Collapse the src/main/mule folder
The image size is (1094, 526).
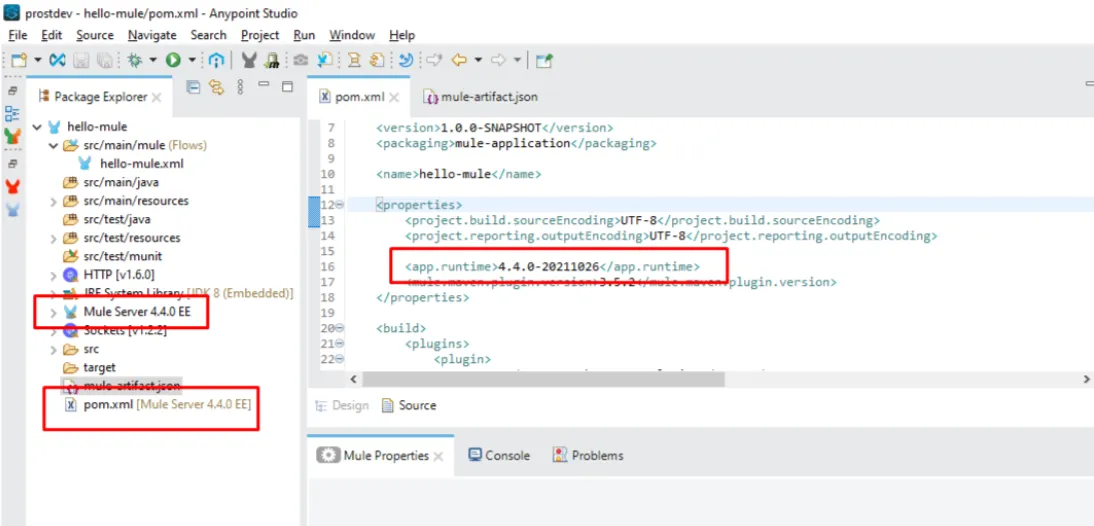(53, 146)
